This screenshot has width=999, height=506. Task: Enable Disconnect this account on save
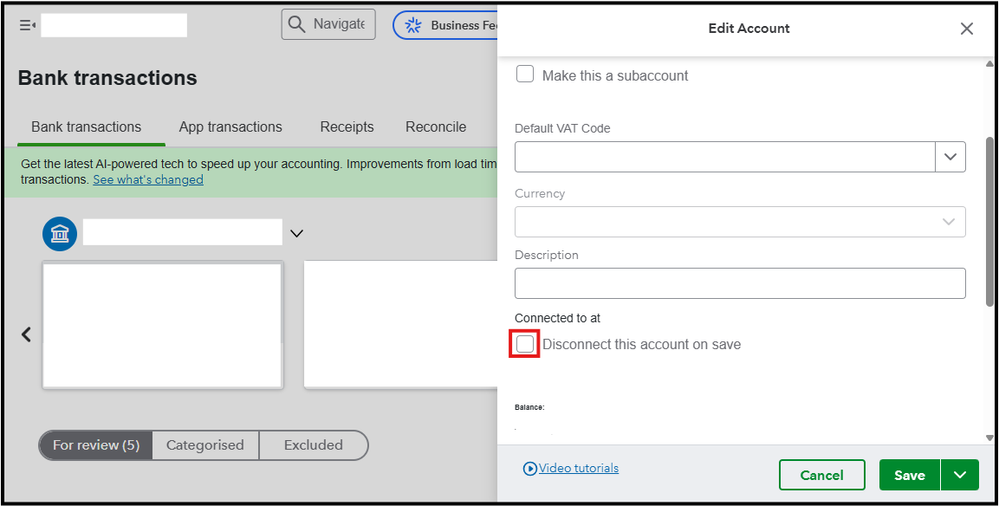pos(525,344)
